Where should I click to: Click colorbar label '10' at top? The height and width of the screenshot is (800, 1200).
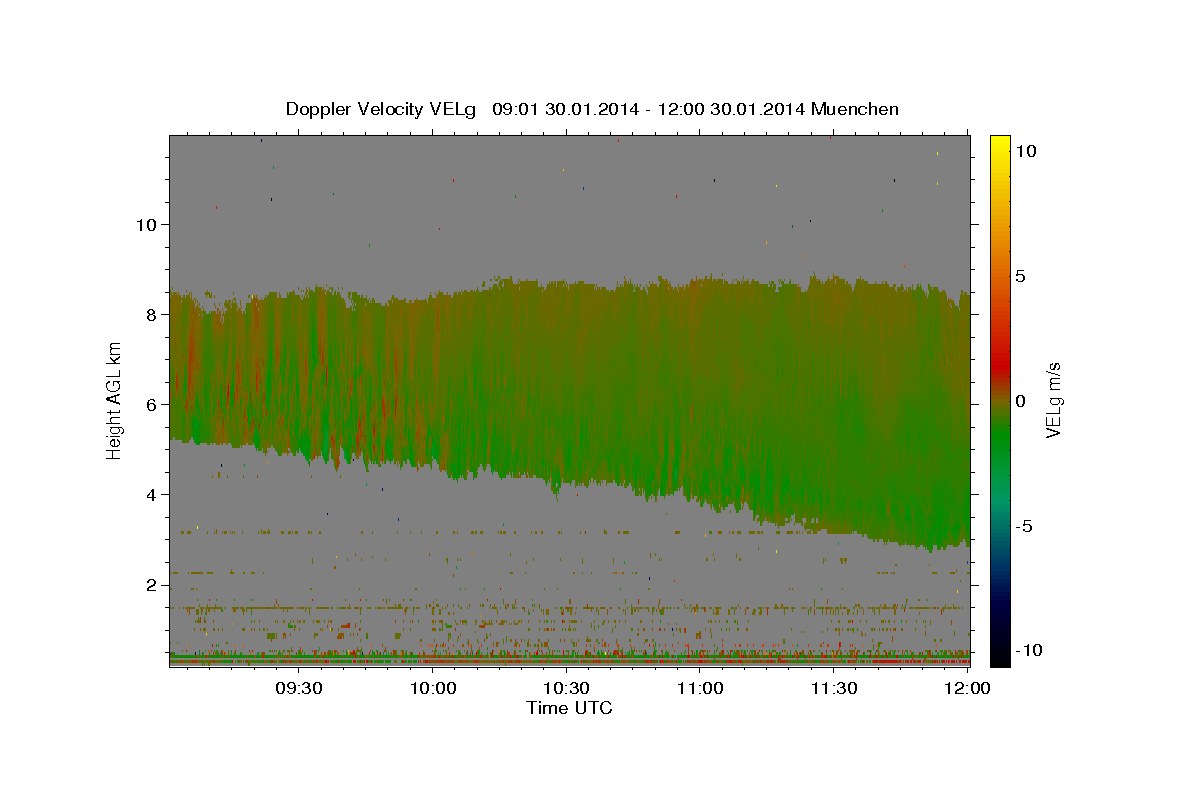tap(1026, 151)
